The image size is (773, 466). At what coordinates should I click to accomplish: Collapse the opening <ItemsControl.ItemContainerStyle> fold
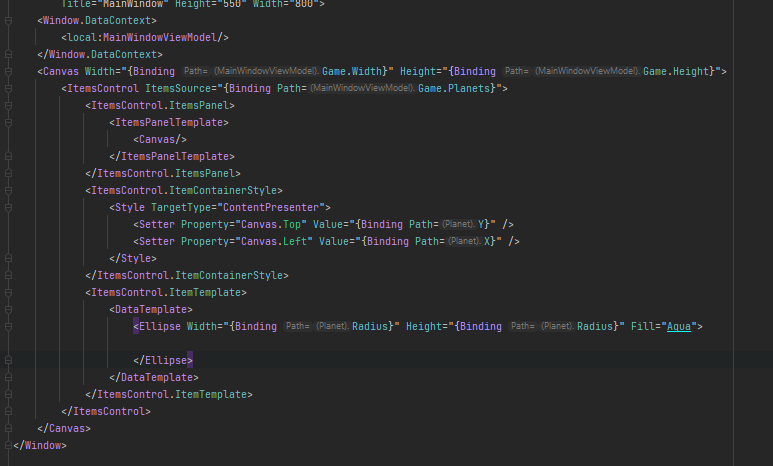[8, 191]
